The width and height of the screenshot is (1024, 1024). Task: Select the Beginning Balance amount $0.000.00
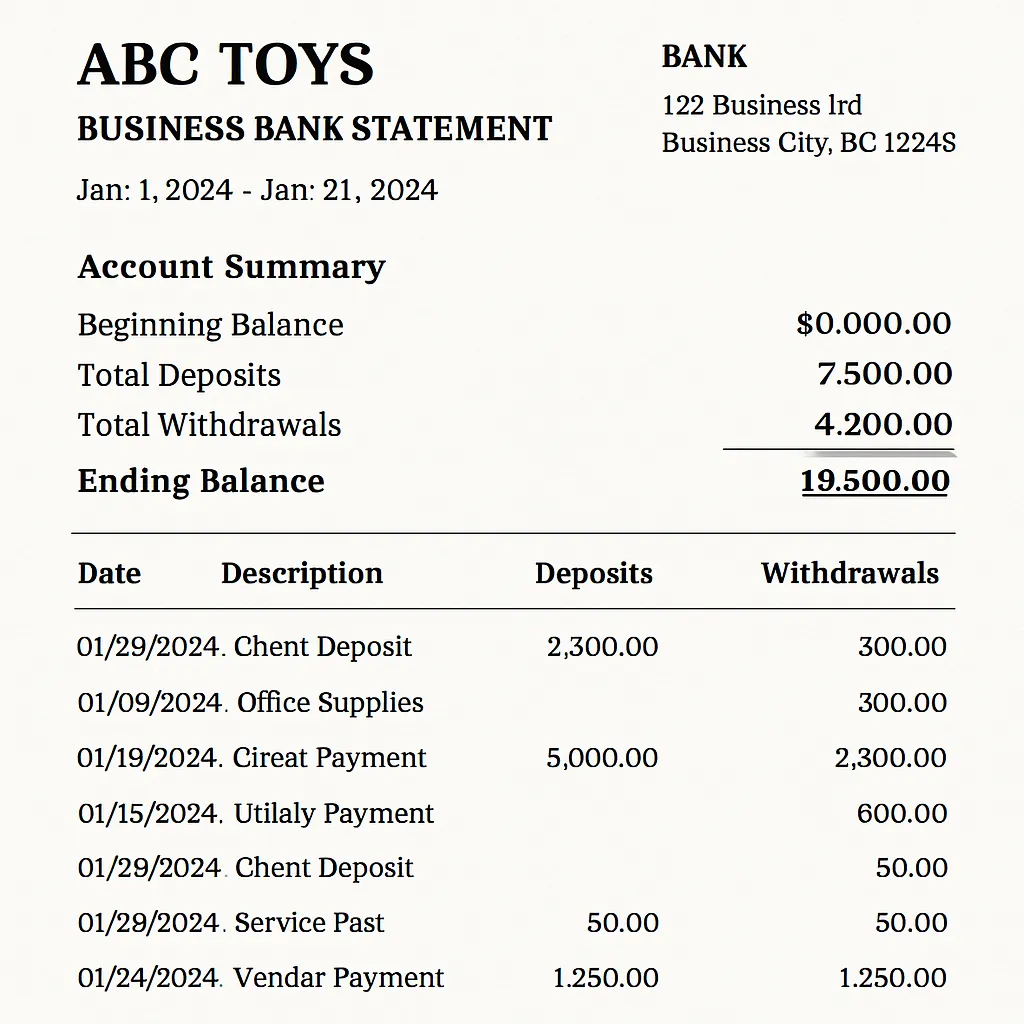pos(873,323)
